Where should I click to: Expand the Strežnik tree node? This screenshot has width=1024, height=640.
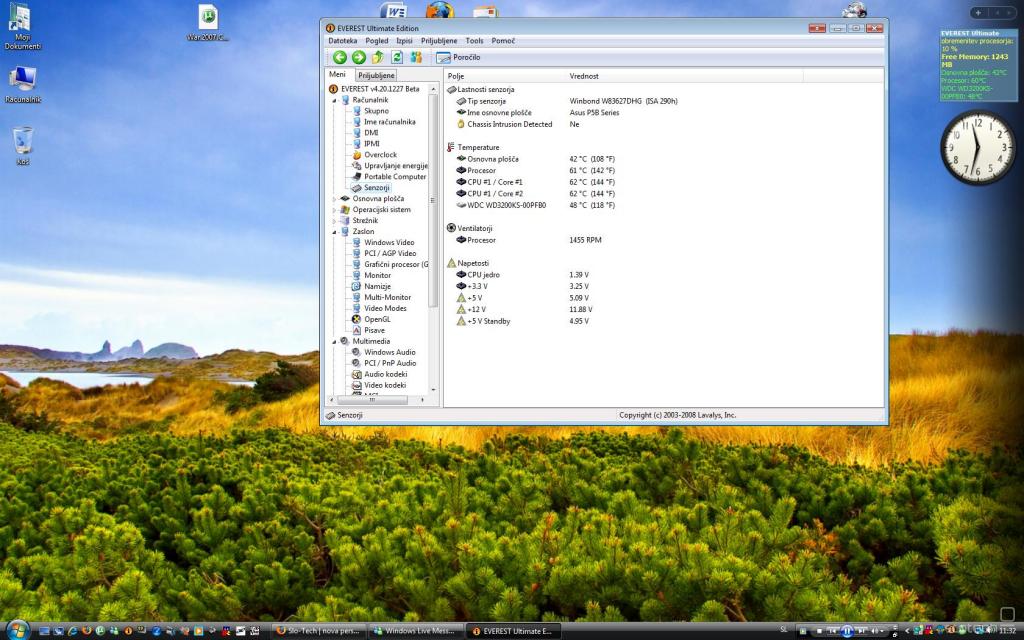[334, 221]
